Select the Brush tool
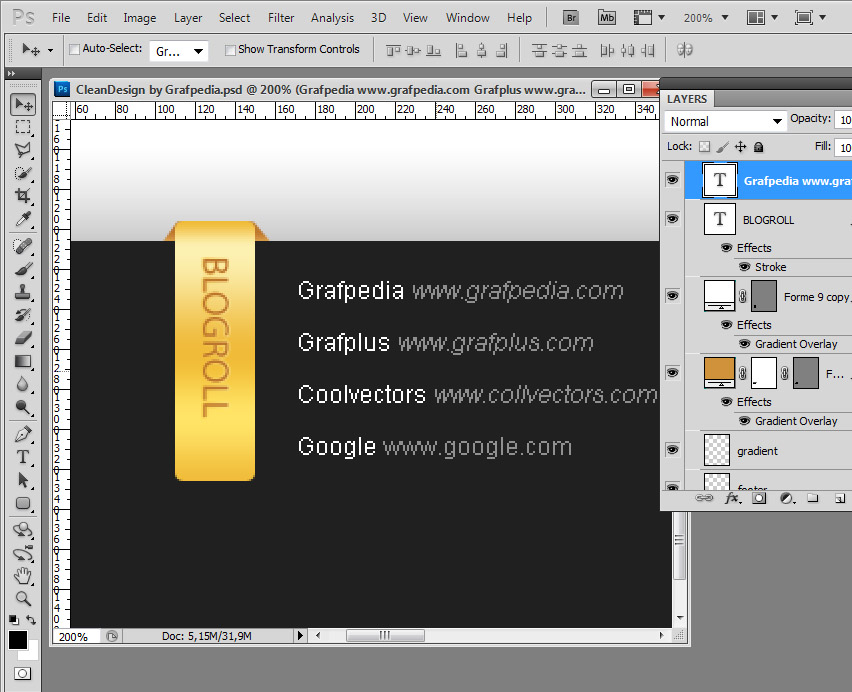This screenshot has height=692, width=852. coord(23,269)
